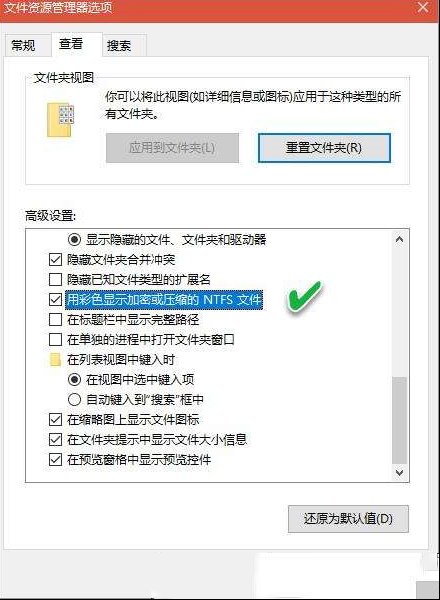
Task: Check 在单独的进程中打开文件夹窗口
Action: (x=55, y=339)
